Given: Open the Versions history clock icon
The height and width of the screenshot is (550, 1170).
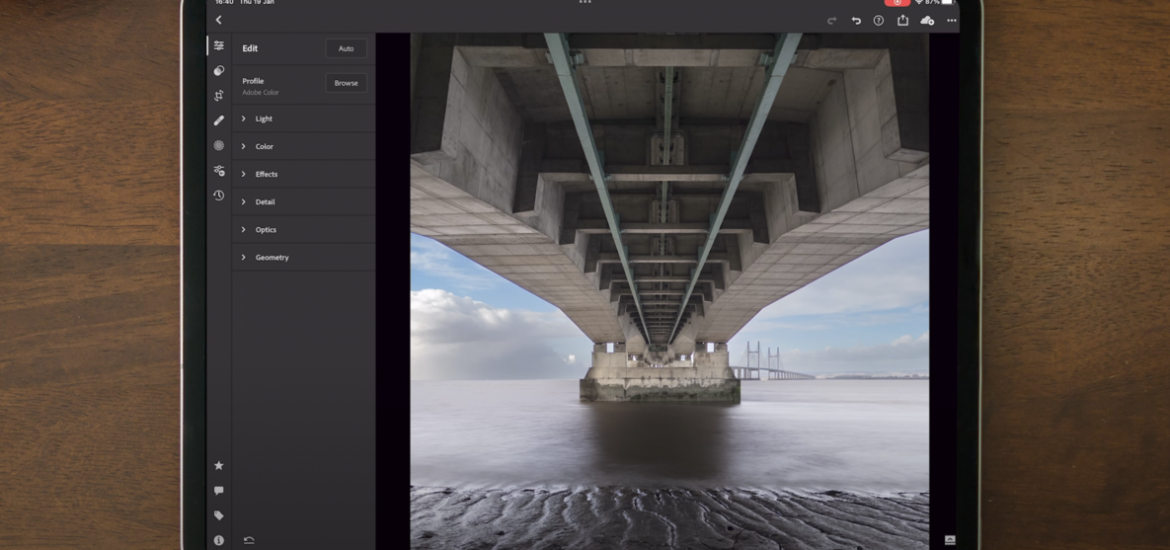Looking at the screenshot, I should [x=219, y=196].
